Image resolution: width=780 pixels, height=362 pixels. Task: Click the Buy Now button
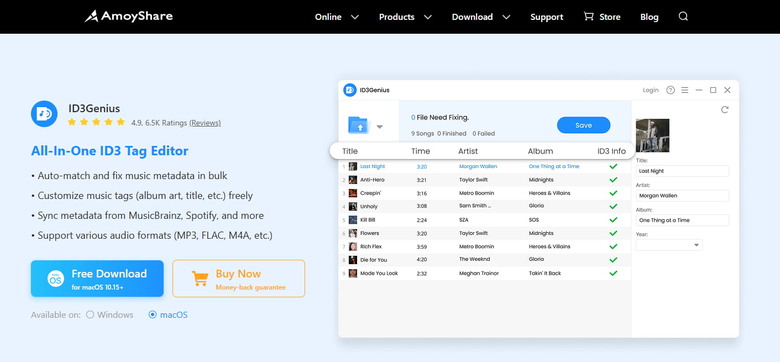tap(239, 278)
